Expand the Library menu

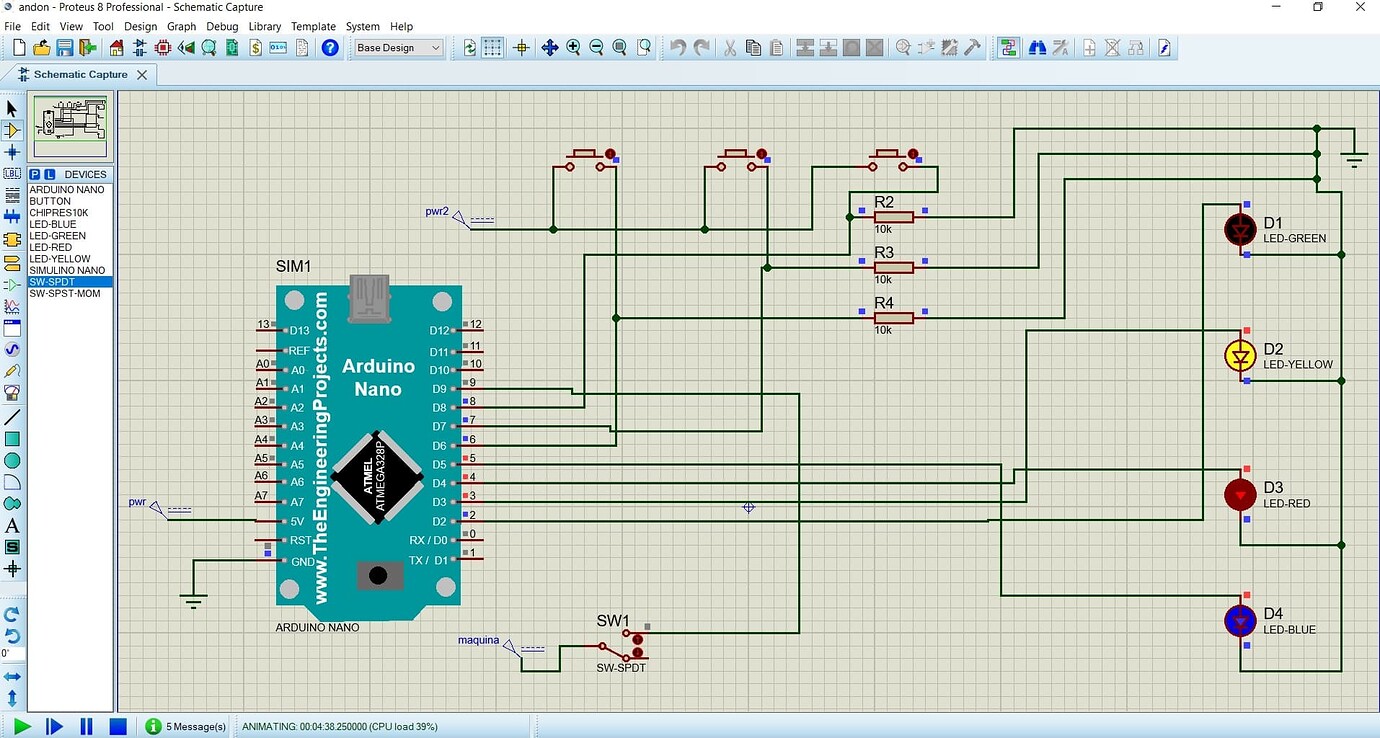coord(265,26)
